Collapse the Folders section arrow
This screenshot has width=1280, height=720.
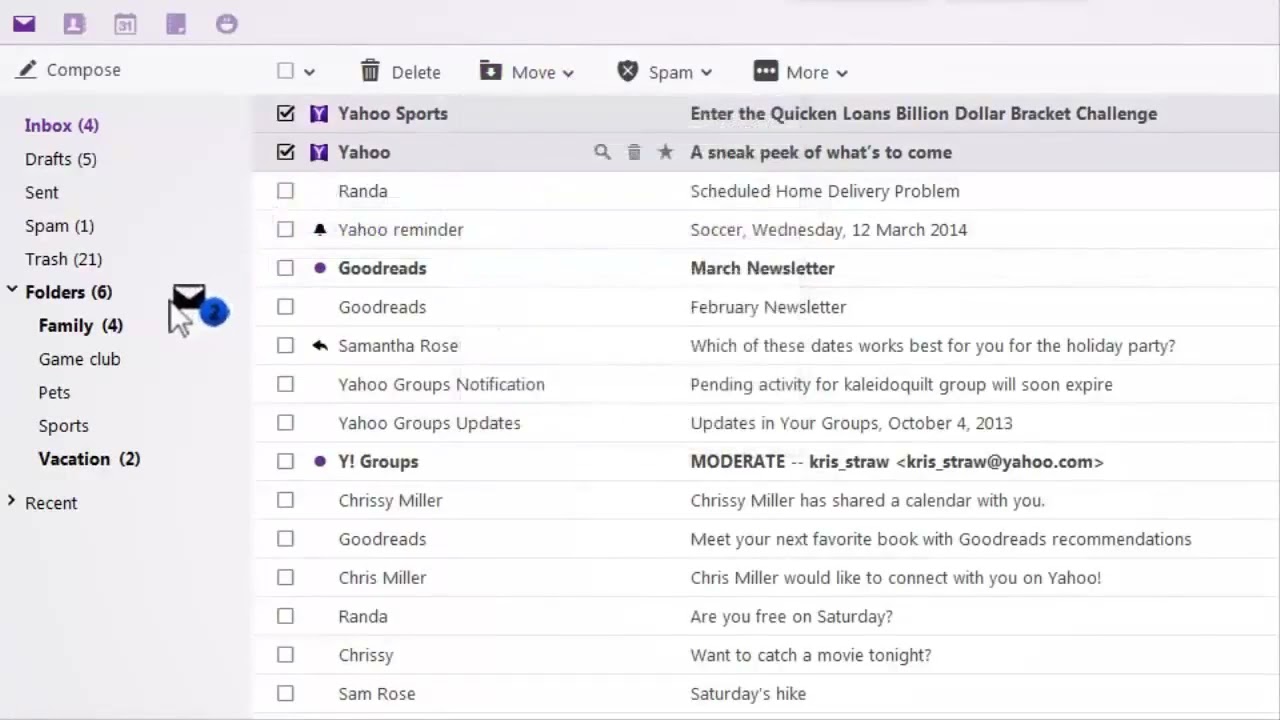point(12,290)
